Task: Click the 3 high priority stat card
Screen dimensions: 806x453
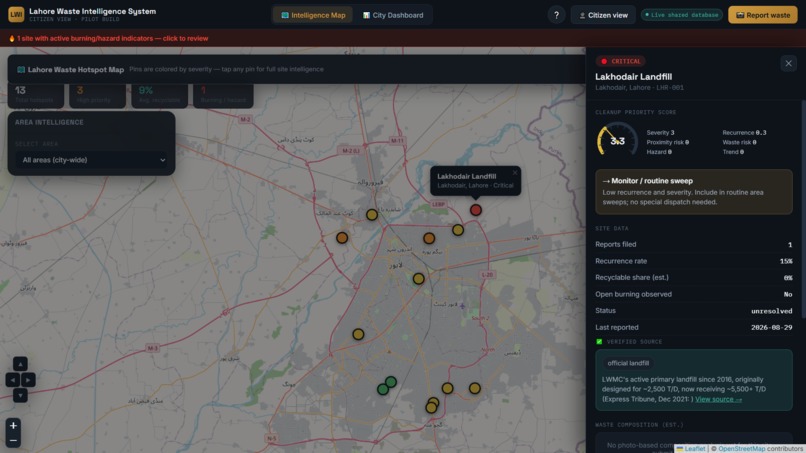Action: pyautogui.click(x=97, y=95)
